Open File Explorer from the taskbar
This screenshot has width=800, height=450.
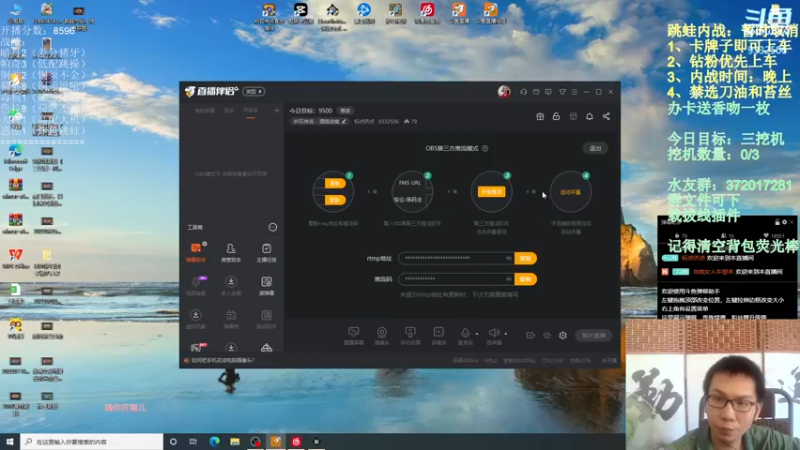coord(235,441)
